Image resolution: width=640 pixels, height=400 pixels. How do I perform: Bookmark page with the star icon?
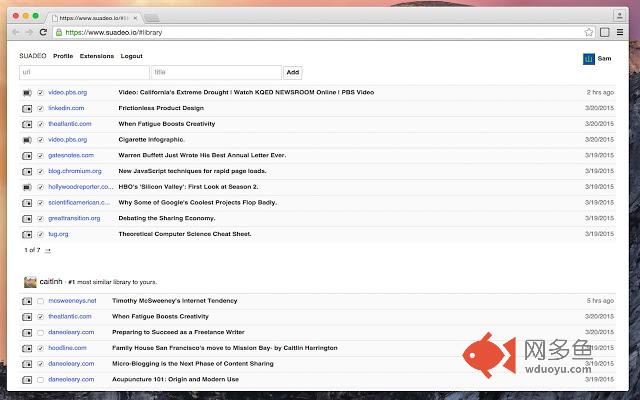(x=589, y=32)
